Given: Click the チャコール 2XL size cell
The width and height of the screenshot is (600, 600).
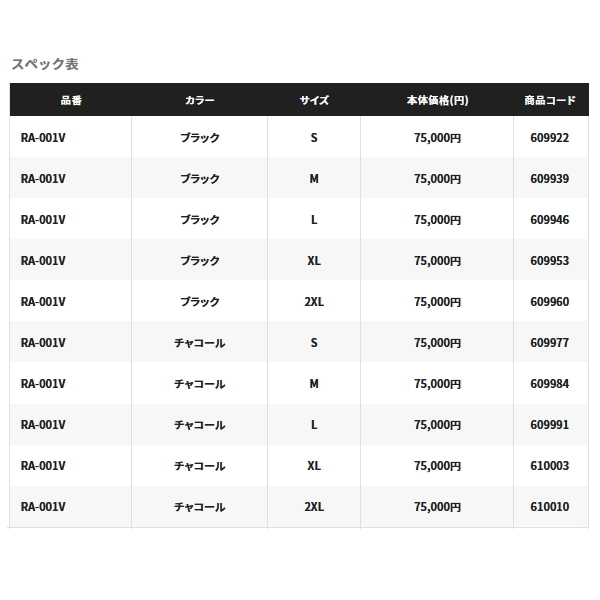Looking at the screenshot, I should (x=314, y=507).
